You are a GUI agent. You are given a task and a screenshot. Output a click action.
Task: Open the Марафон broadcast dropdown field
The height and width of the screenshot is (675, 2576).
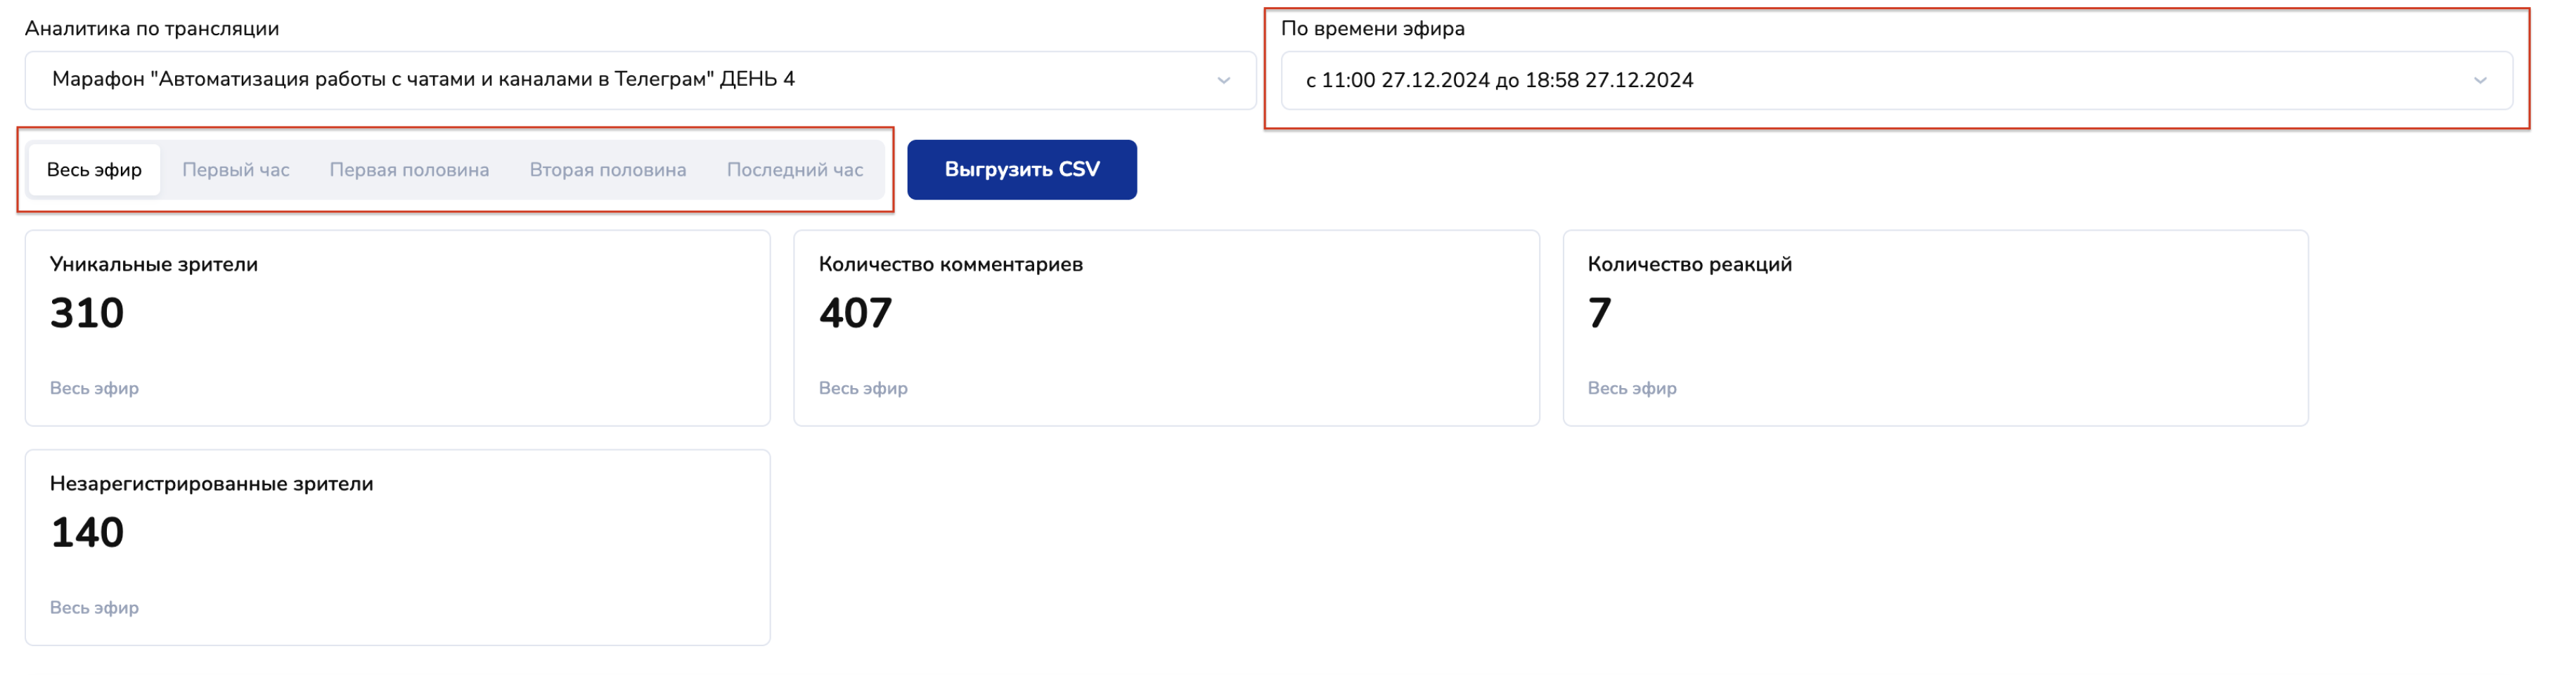point(640,80)
